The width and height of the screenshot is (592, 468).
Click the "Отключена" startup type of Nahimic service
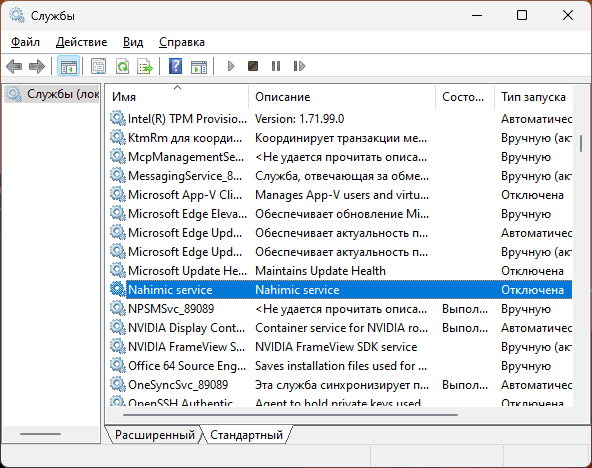click(x=532, y=290)
